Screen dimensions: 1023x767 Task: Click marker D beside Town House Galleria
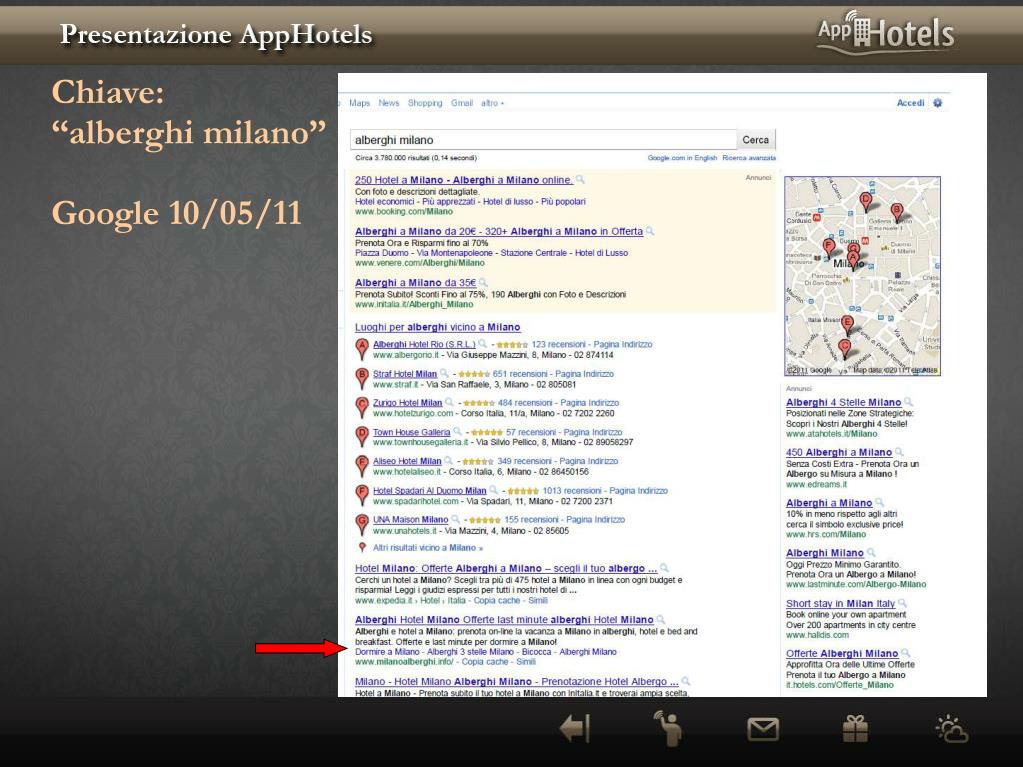click(x=362, y=437)
